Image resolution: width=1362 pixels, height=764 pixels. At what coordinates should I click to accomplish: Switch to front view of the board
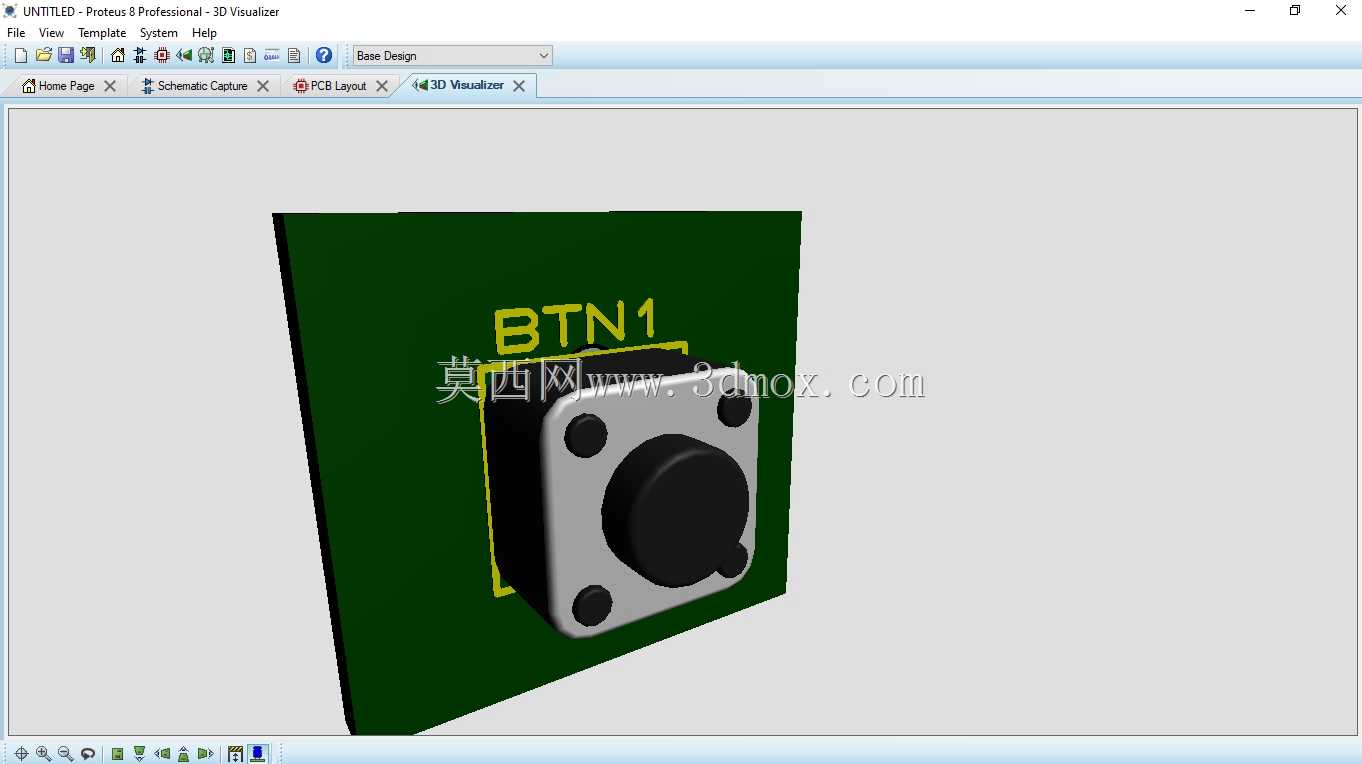140,754
